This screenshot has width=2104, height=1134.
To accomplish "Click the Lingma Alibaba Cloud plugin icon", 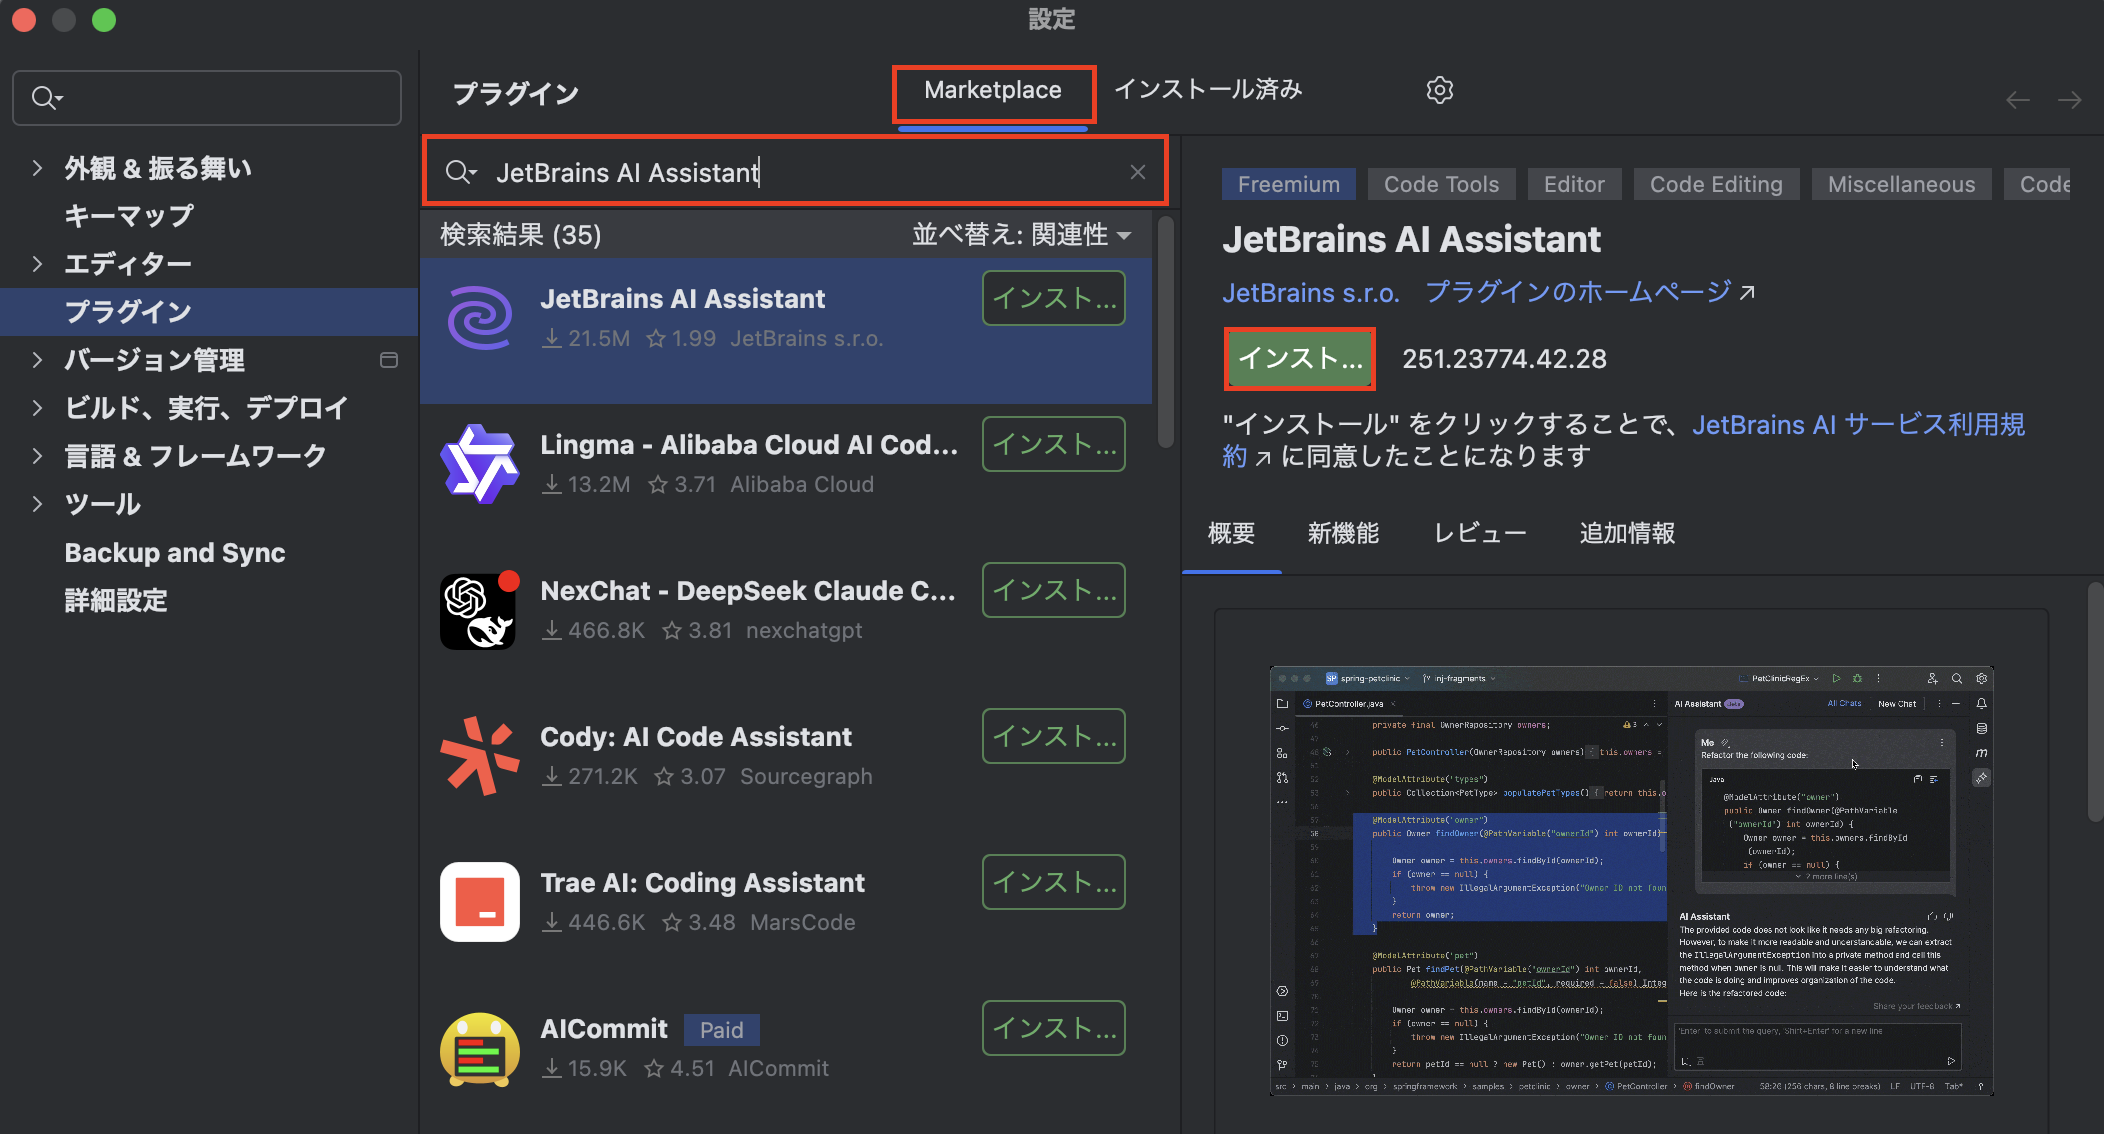I will click(480, 464).
